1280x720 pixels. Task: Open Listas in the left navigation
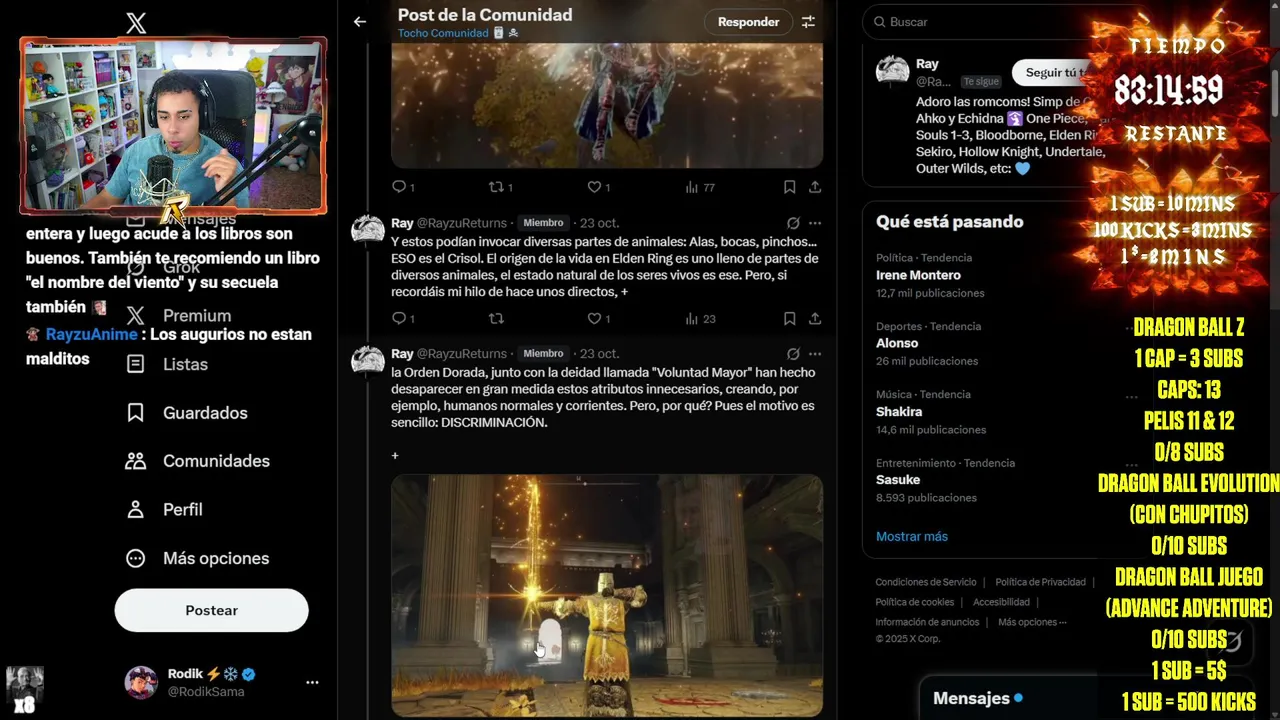(168, 364)
